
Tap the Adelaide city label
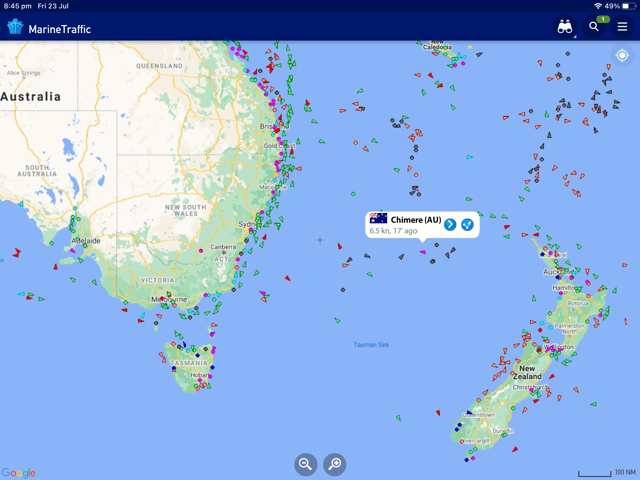pos(85,241)
